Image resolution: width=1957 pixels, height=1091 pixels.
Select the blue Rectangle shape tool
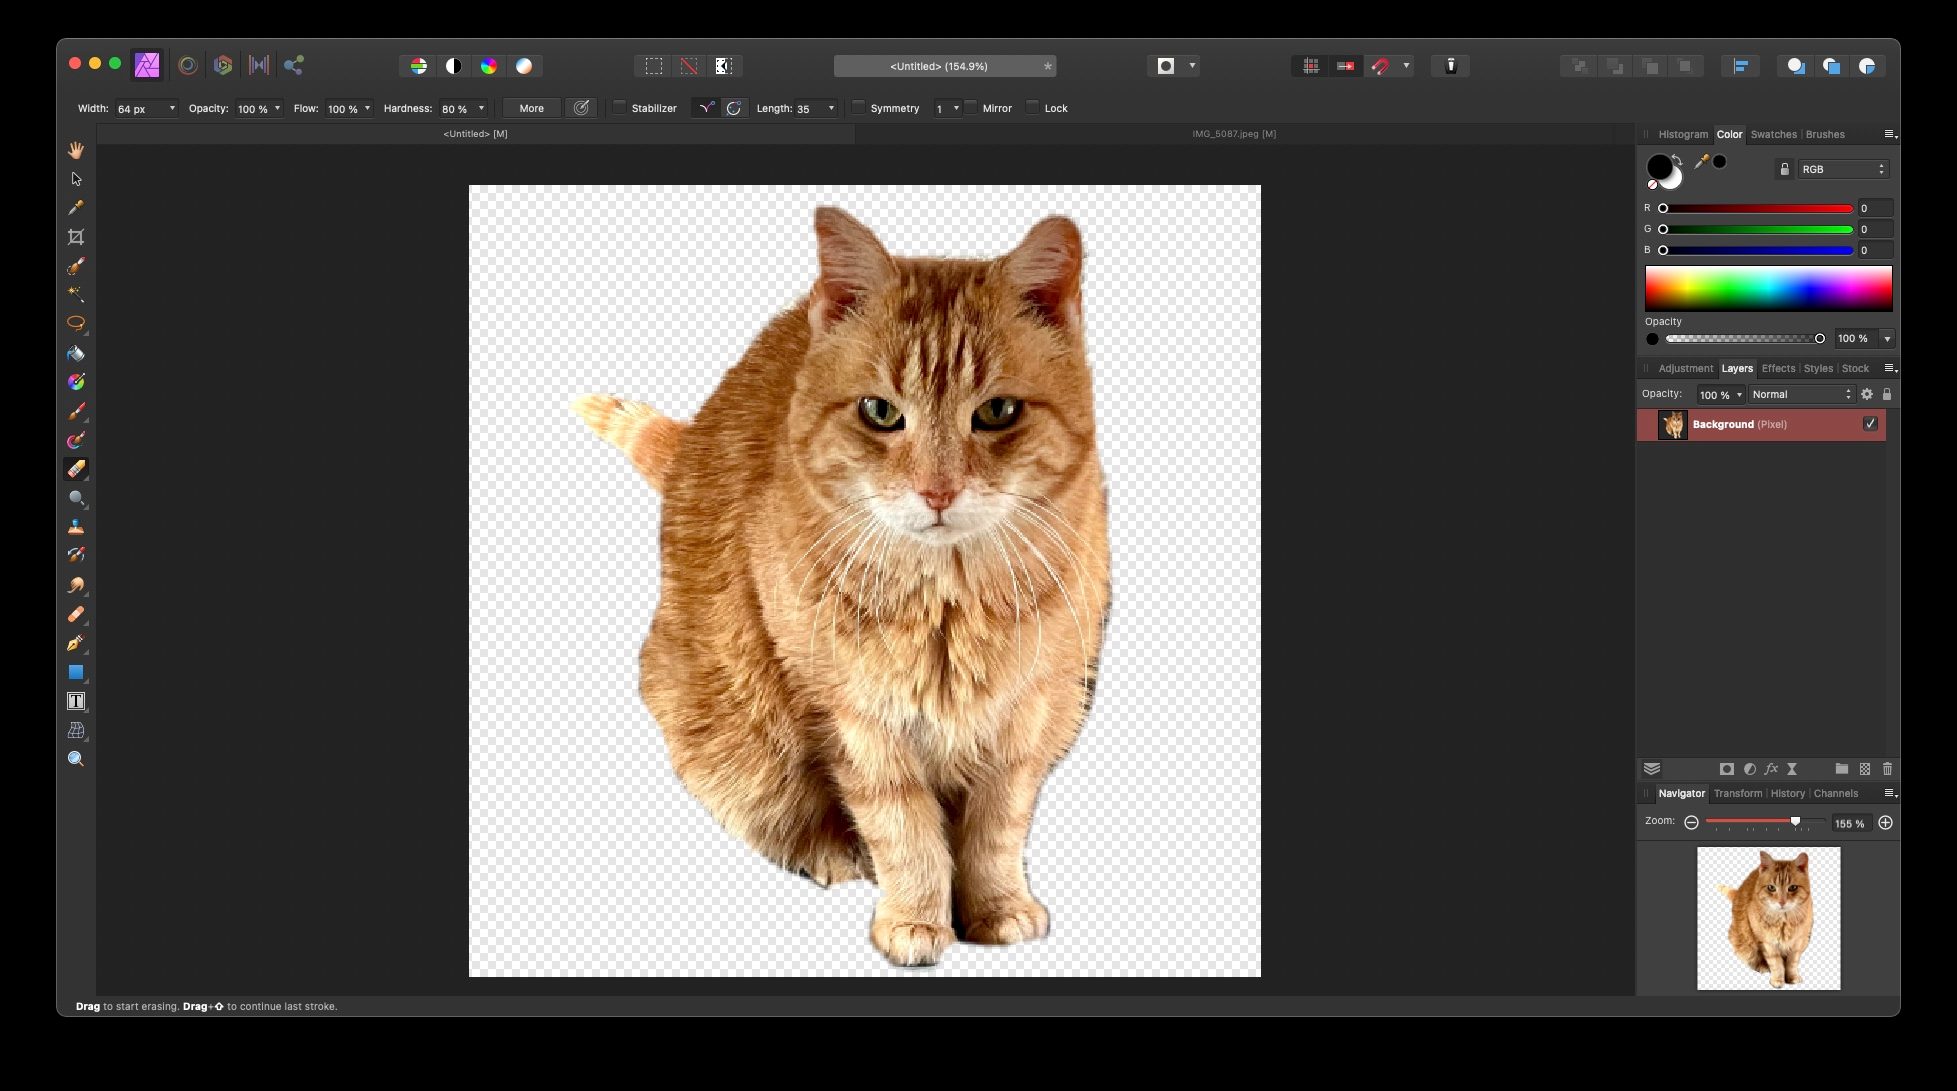76,672
